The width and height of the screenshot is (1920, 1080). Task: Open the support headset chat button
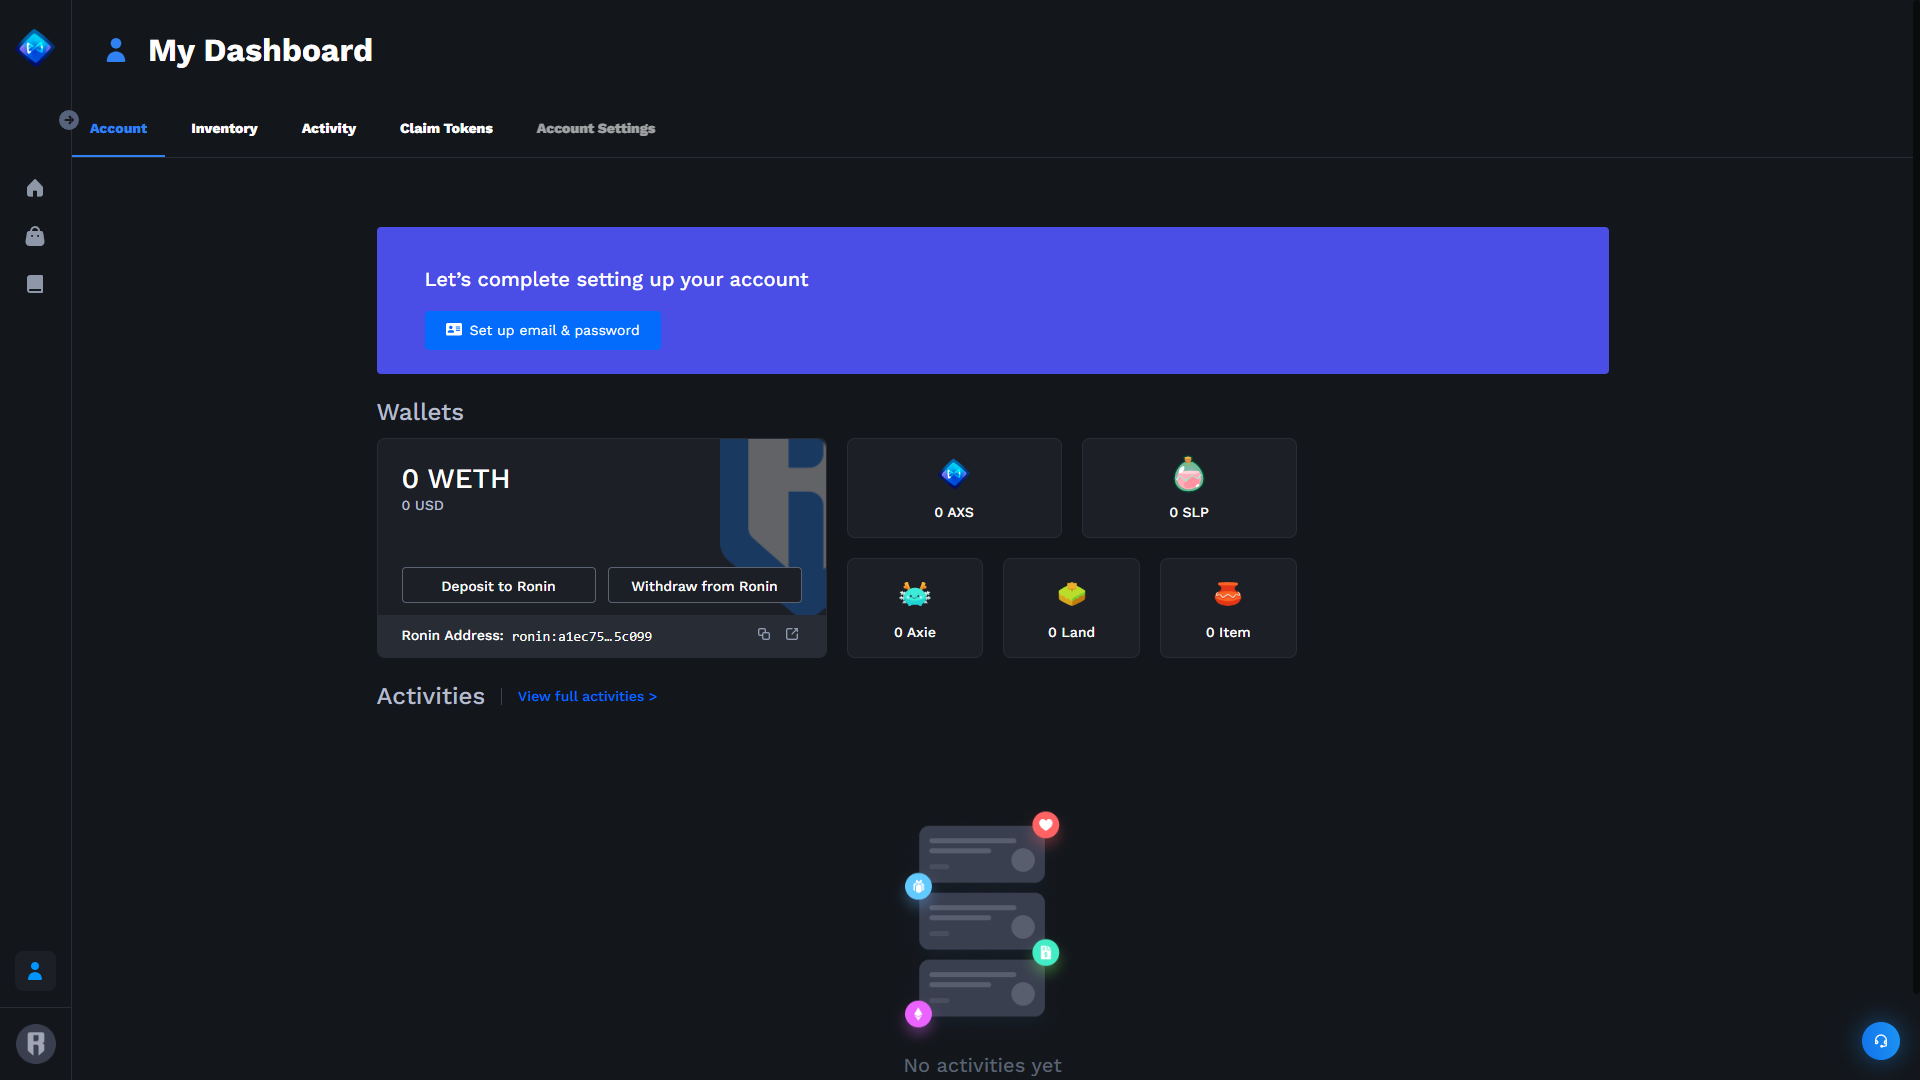pyautogui.click(x=1881, y=1041)
